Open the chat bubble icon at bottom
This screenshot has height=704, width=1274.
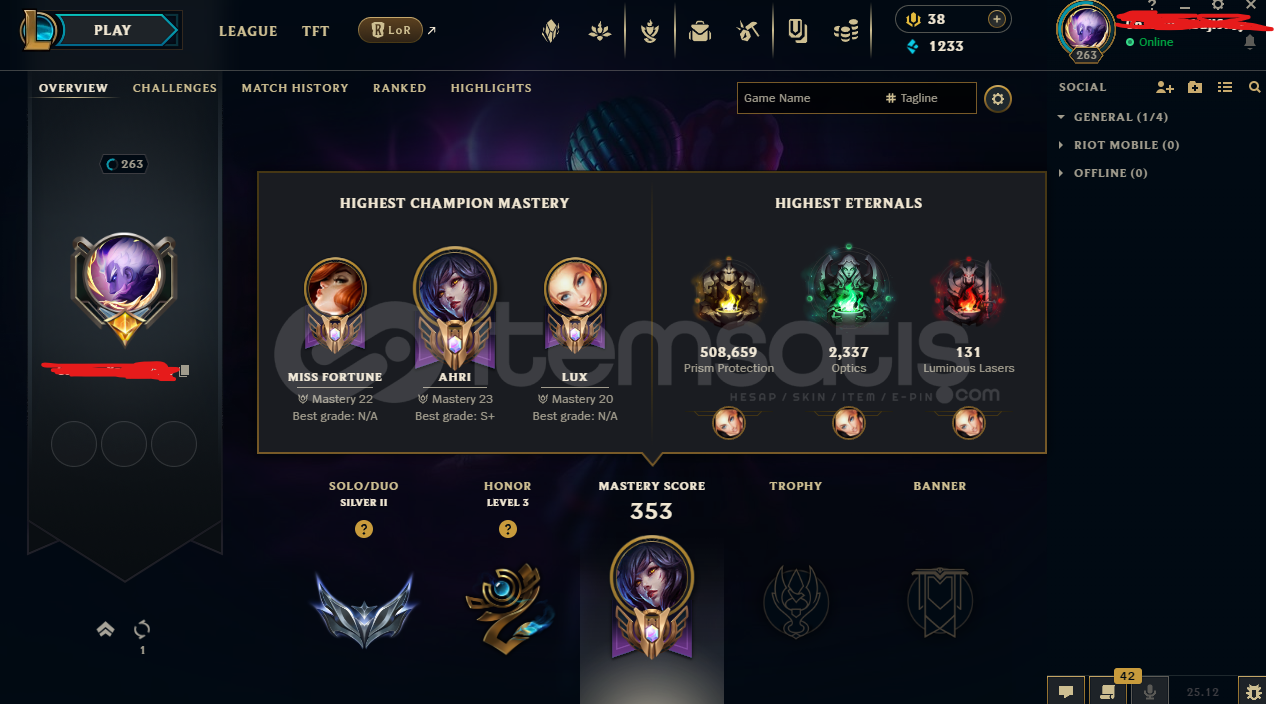[1066, 691]
